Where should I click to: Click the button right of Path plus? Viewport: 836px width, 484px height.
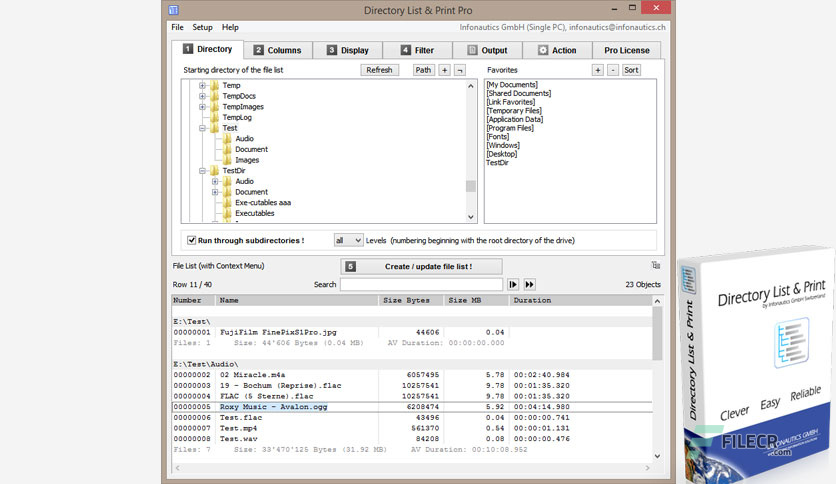coord(460,70)
